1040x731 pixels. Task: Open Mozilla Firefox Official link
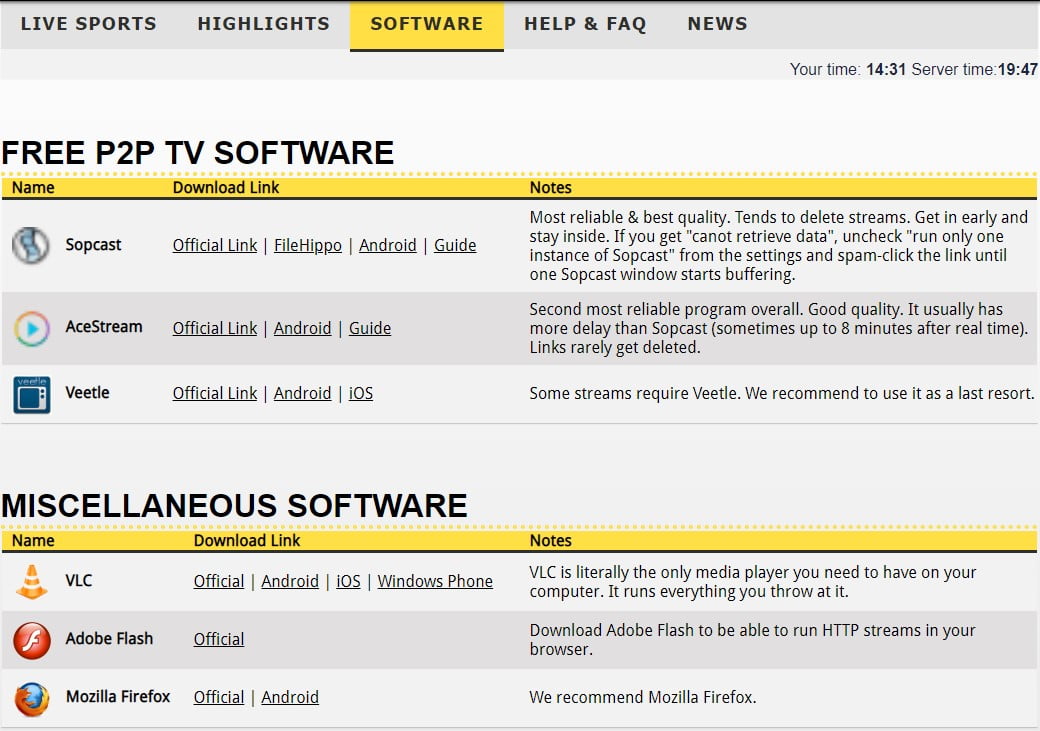point(219,697)
